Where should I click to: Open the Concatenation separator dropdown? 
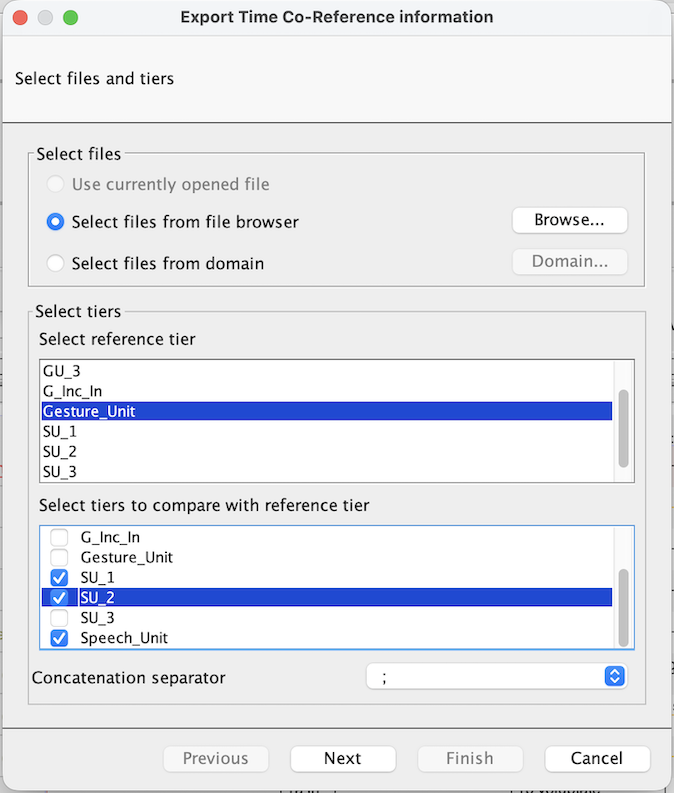click(x=496, y=677)
